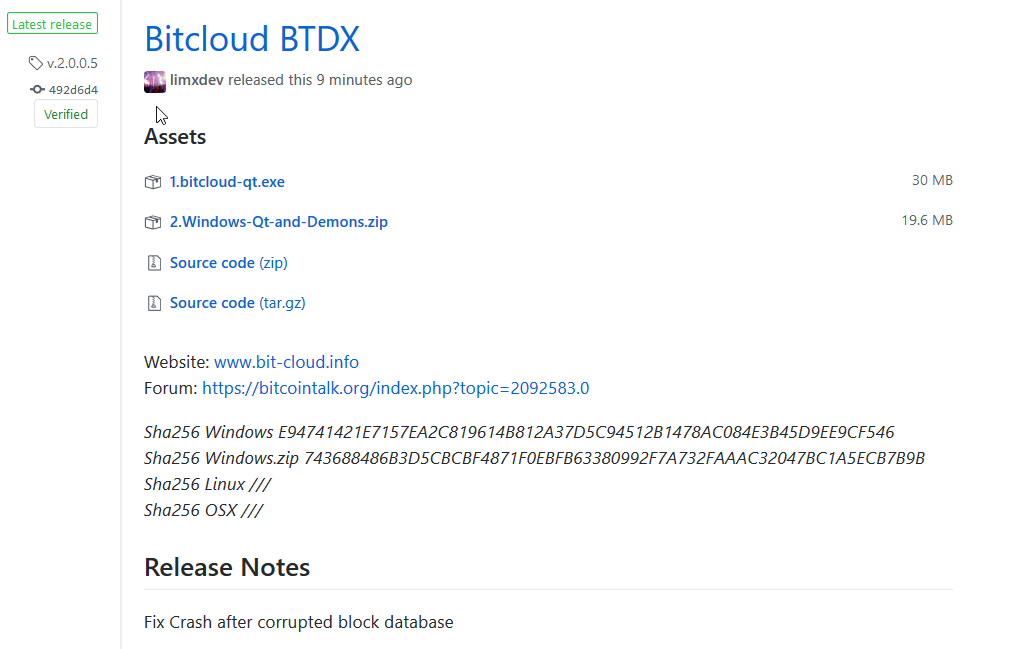Click the tag icon beside v.2.0.0.5

(x=36, y=63)
